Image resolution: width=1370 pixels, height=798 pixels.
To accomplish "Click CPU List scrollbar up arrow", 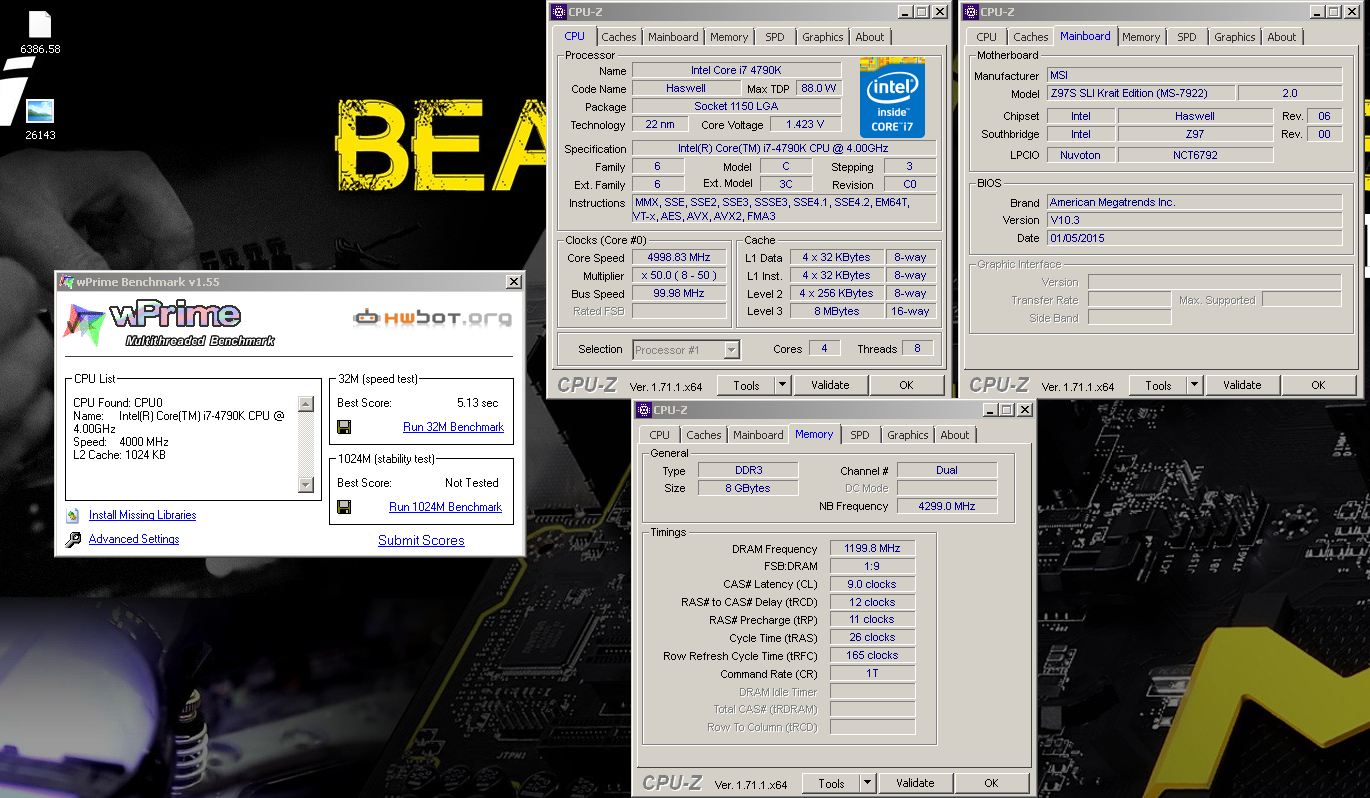I will (x=306, y=404).
